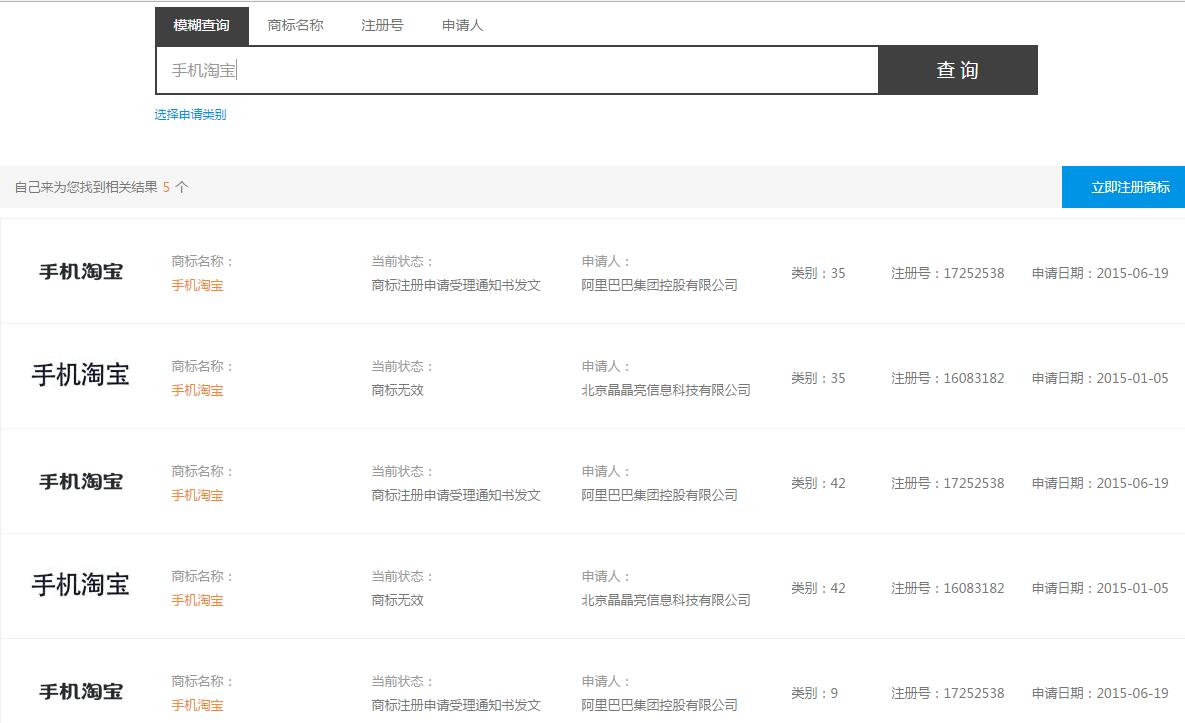Image resolution: width=1185 pixels, height=723 pixels.
Task: Select 申请日期：2015-06-19 in class 42 row
Action: click(x=1100, y=484)
